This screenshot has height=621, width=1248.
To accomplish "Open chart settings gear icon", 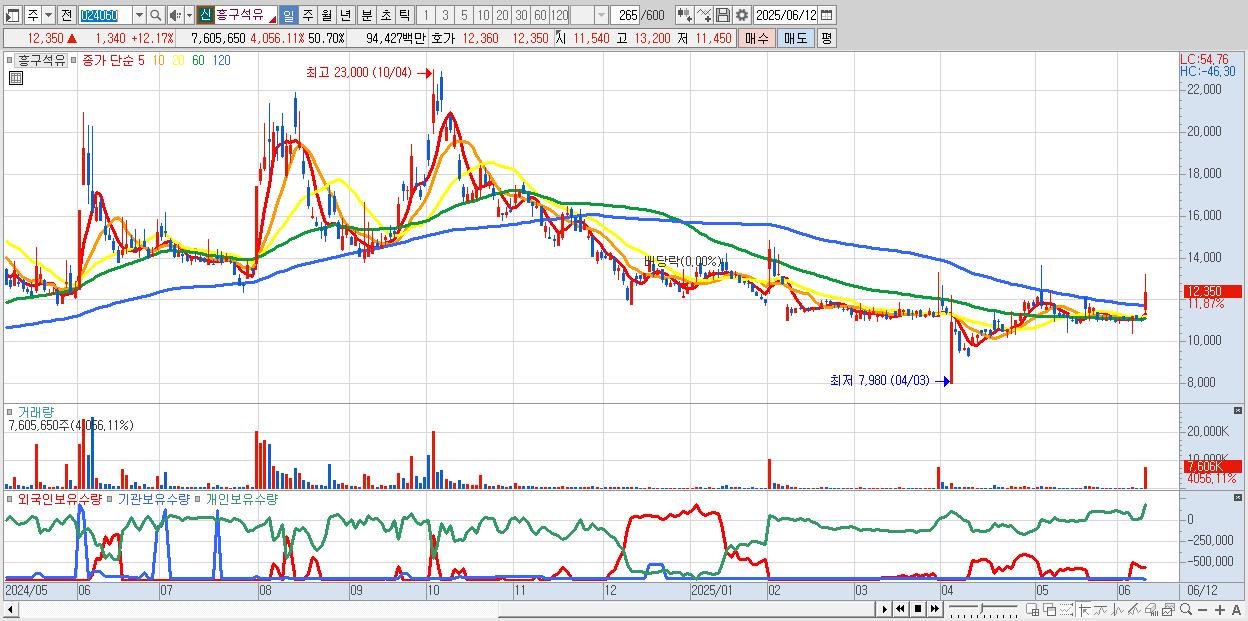I will (741, 15).
